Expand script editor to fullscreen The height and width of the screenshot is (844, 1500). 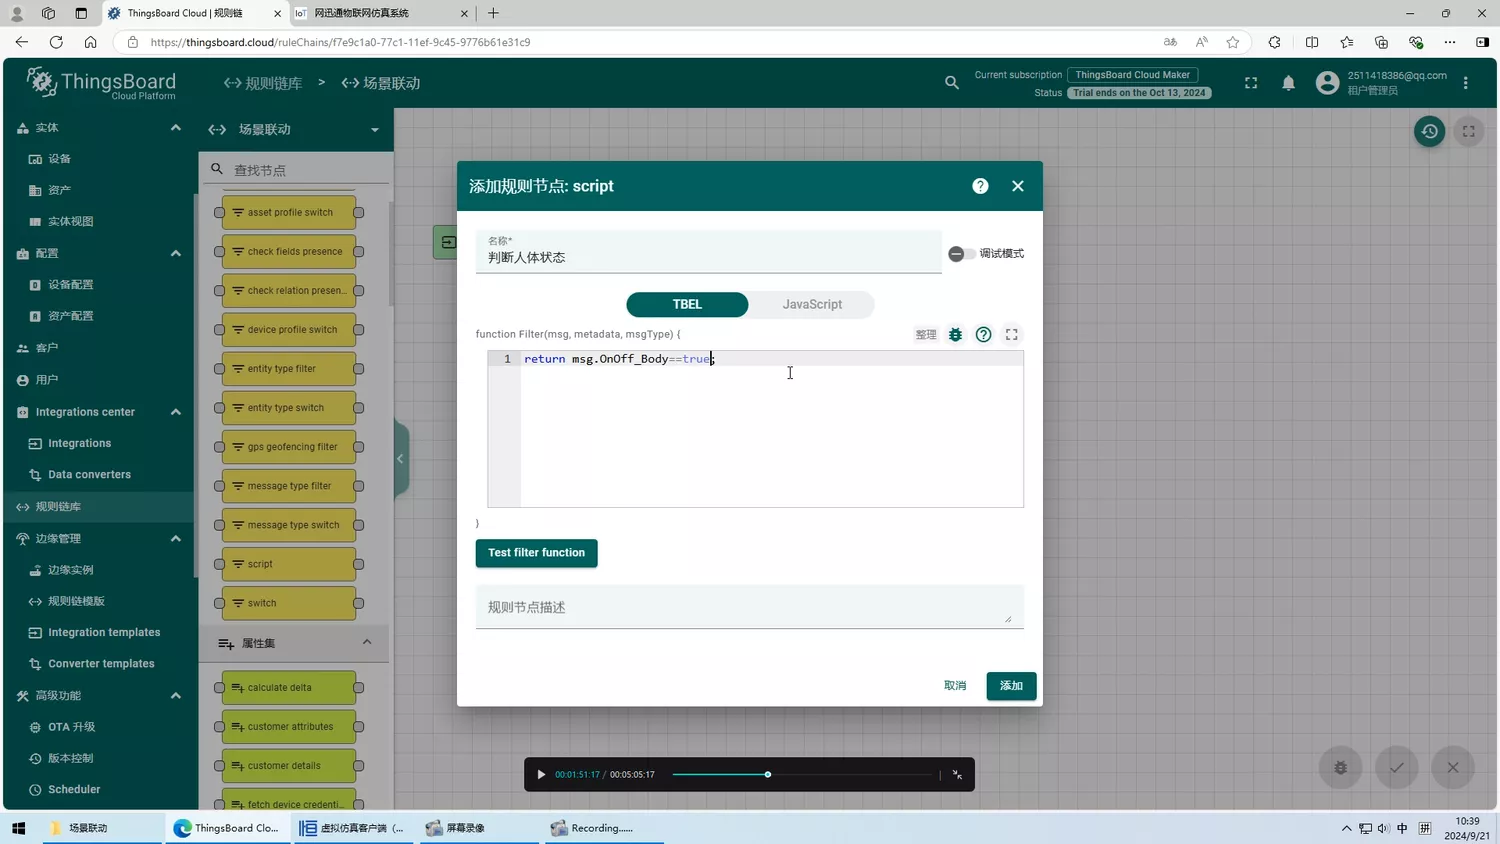pos(1011,335)
